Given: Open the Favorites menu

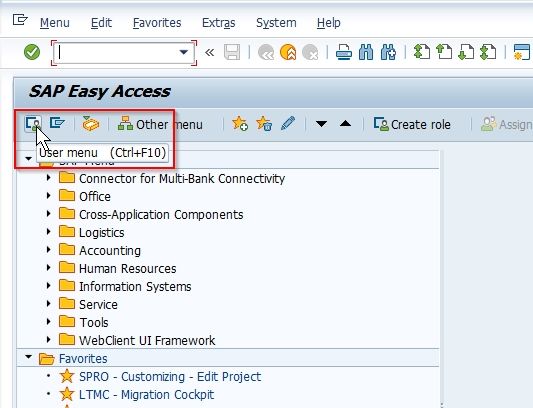Looking at the screenshot, I should (157, 23).
